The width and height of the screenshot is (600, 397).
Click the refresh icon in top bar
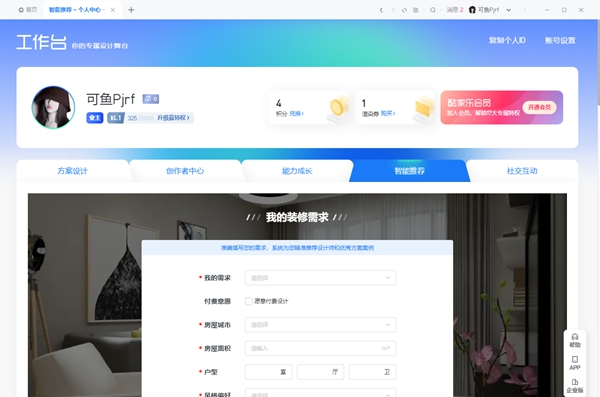coord(404,10)
